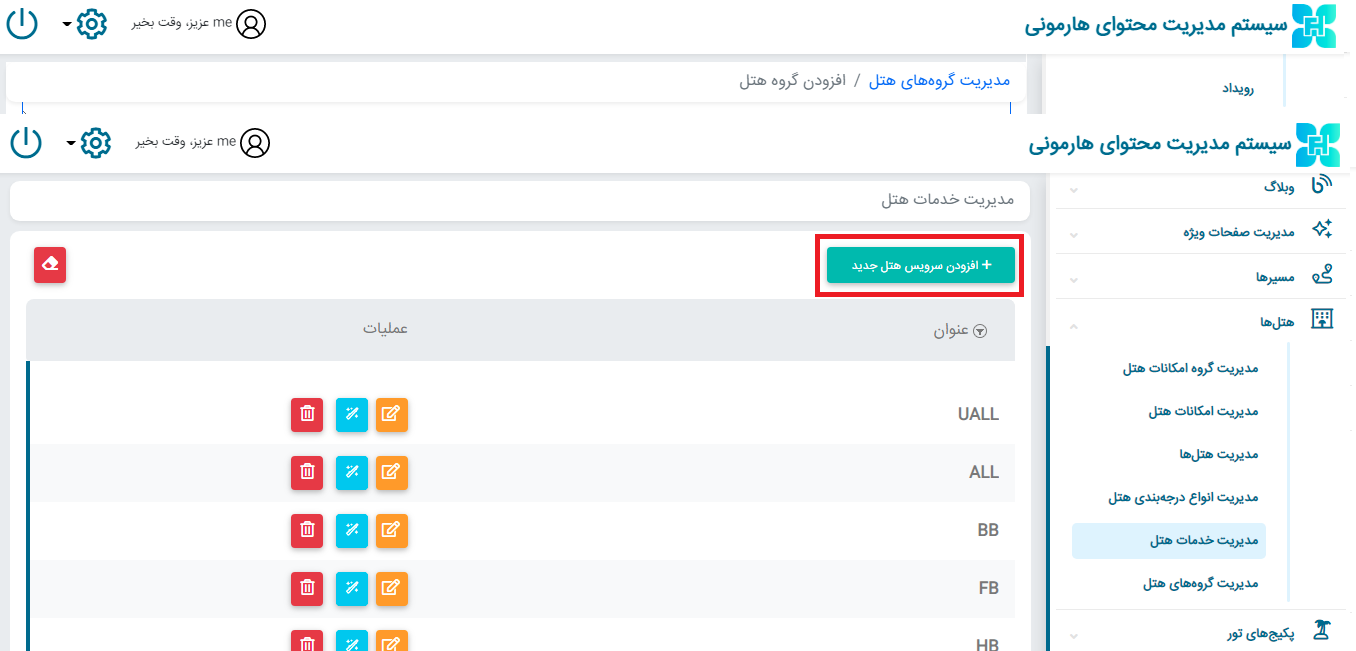
Task: Edit the FB hotel service
Action: coord(392,588)
